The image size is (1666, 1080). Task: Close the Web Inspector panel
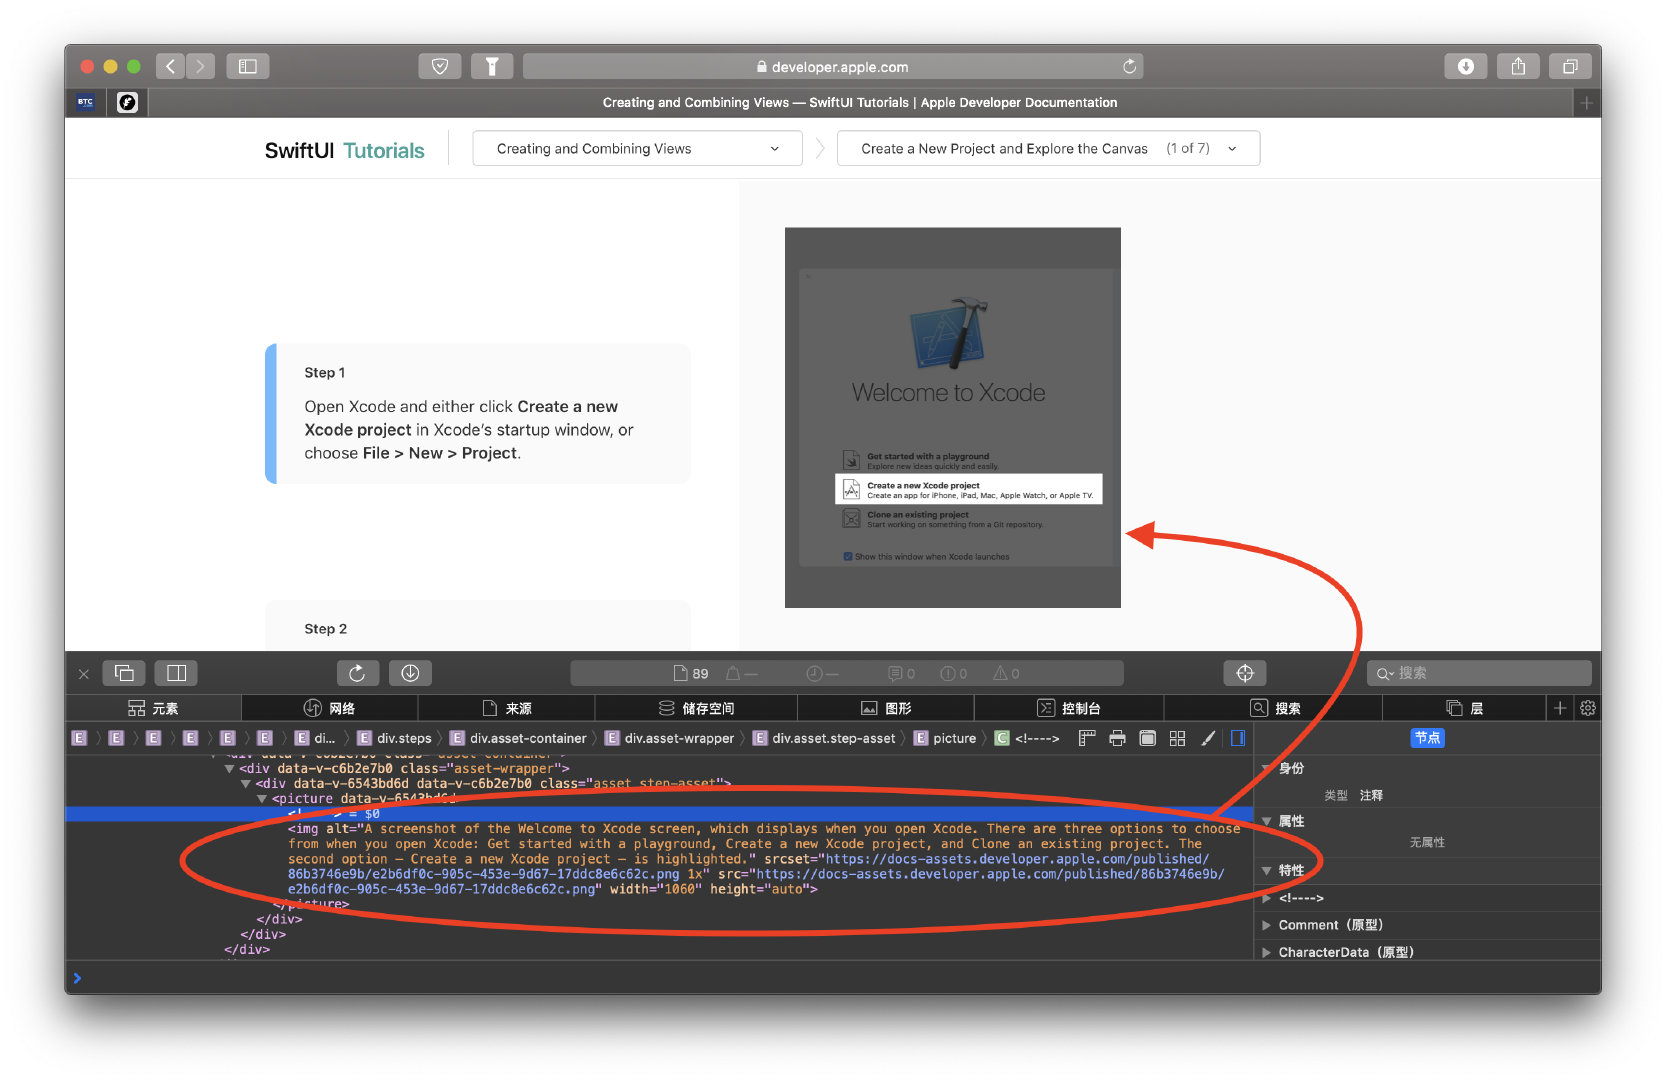[x=84, y=674]
